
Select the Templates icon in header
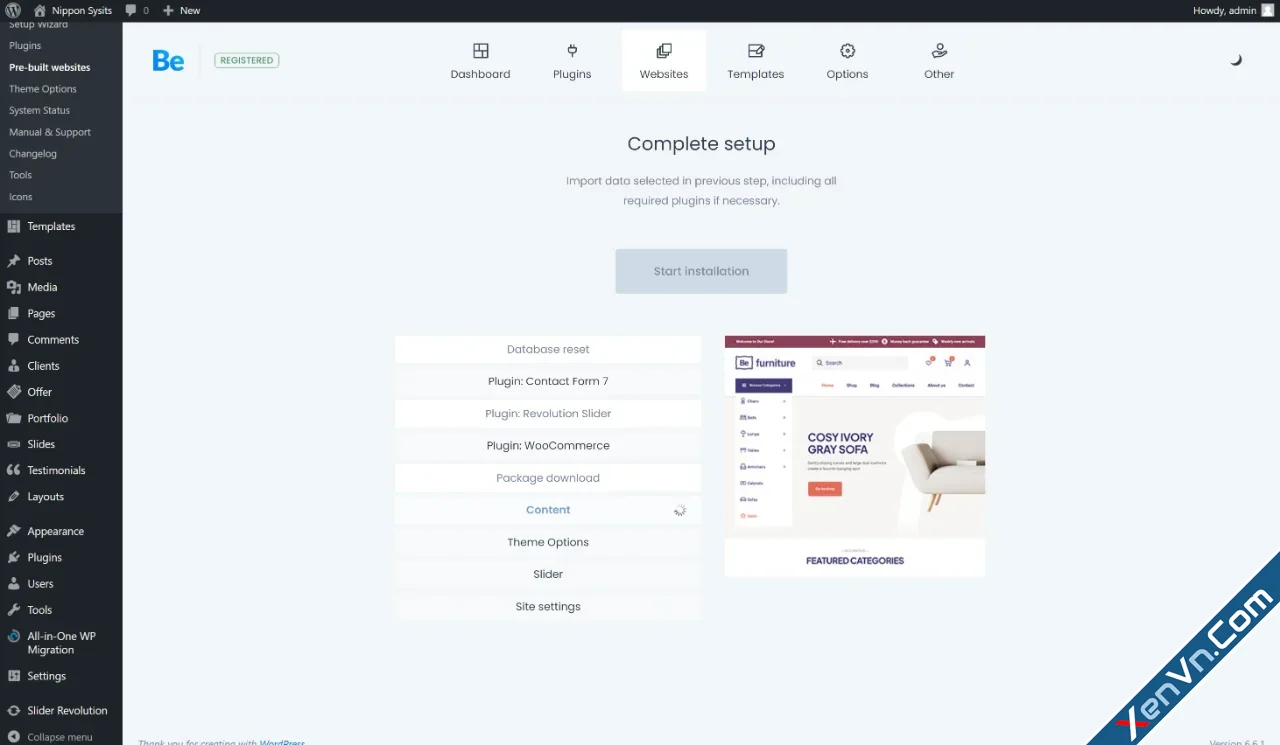[x=755, y=51]
